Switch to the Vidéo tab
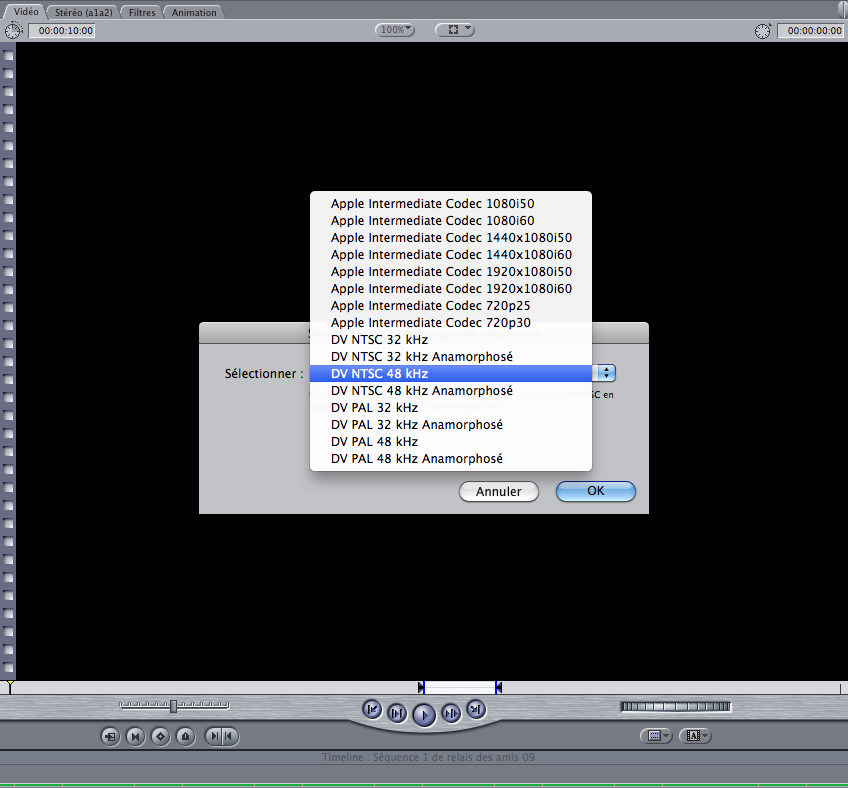The width and height of the screenshot is (848, 788). coord(25,11)
